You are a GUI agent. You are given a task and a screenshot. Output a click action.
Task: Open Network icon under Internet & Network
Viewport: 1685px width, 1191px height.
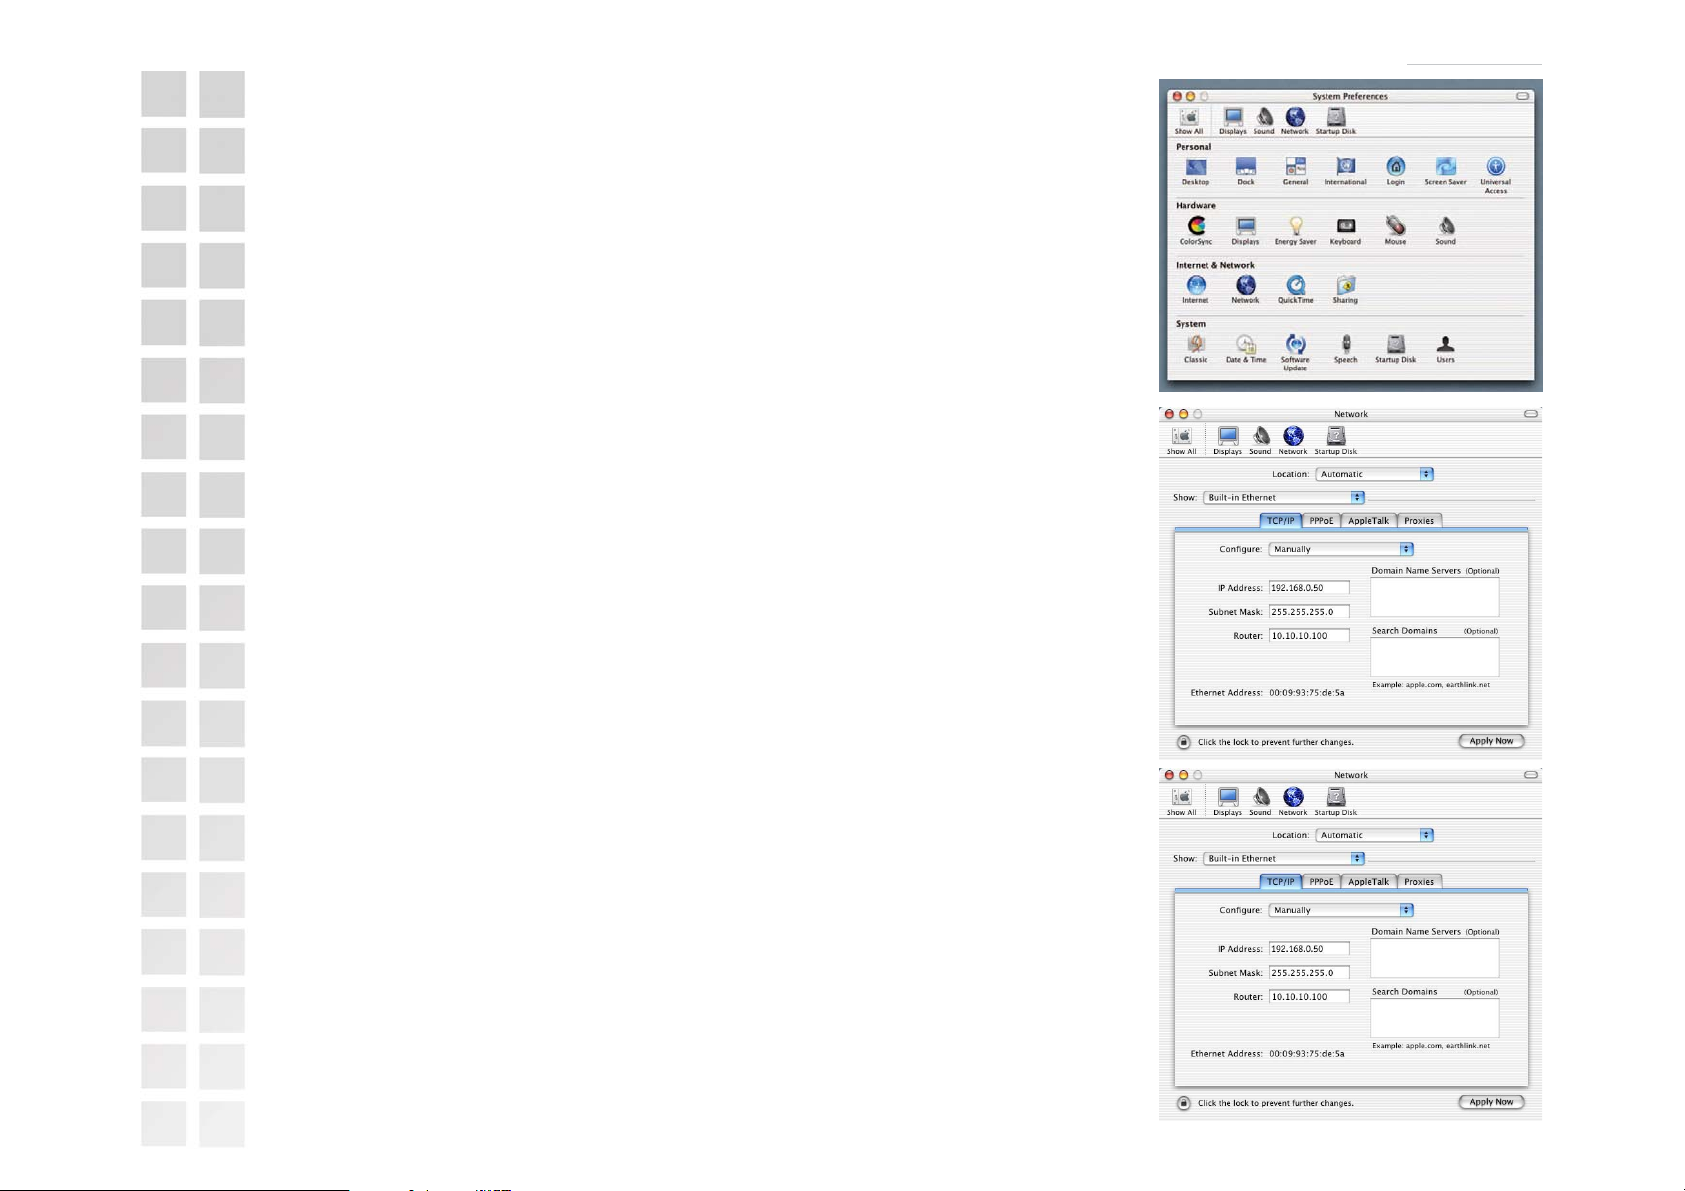1246,290
